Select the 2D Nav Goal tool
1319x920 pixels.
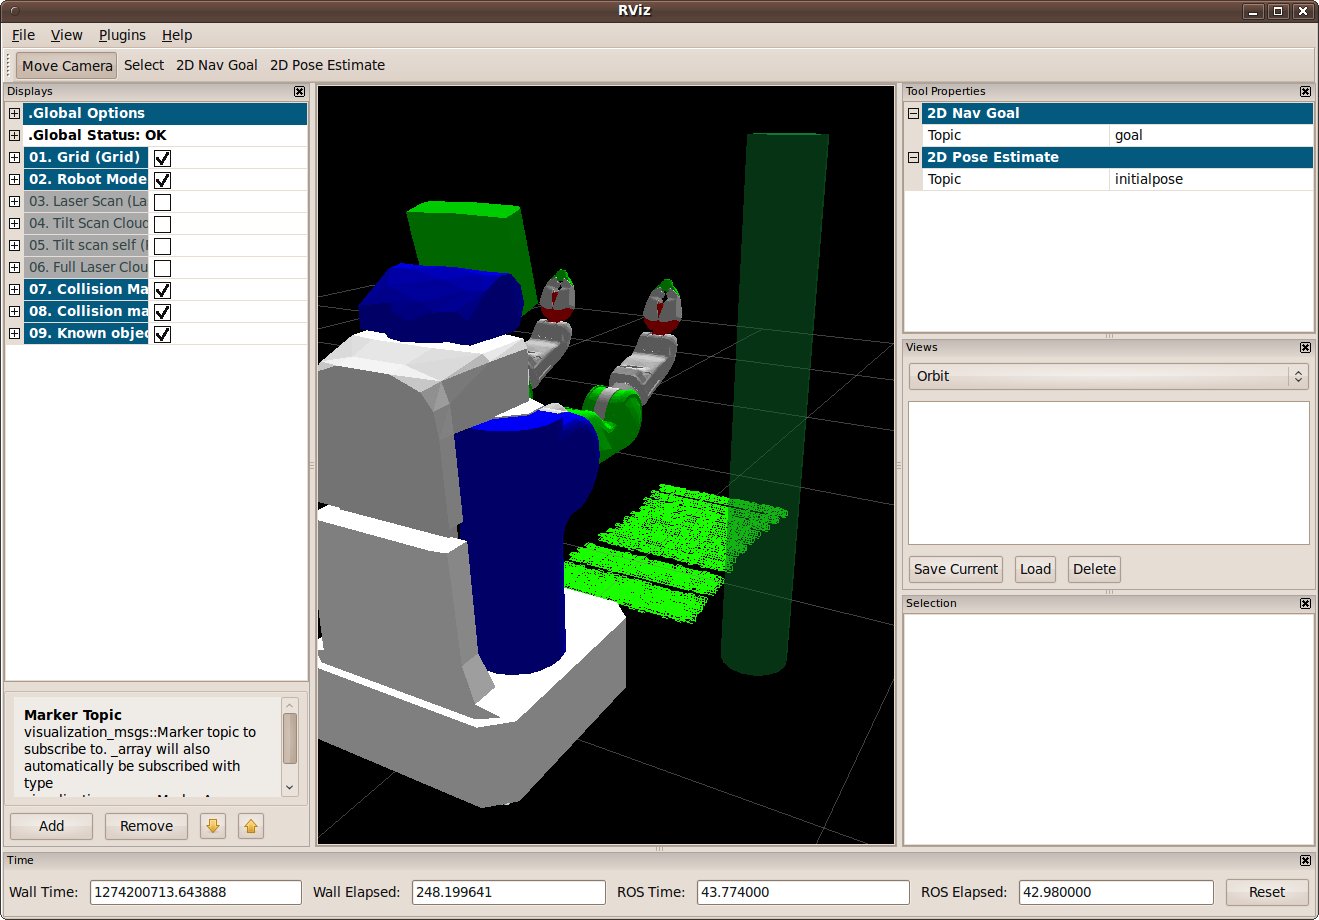(216, 65)
